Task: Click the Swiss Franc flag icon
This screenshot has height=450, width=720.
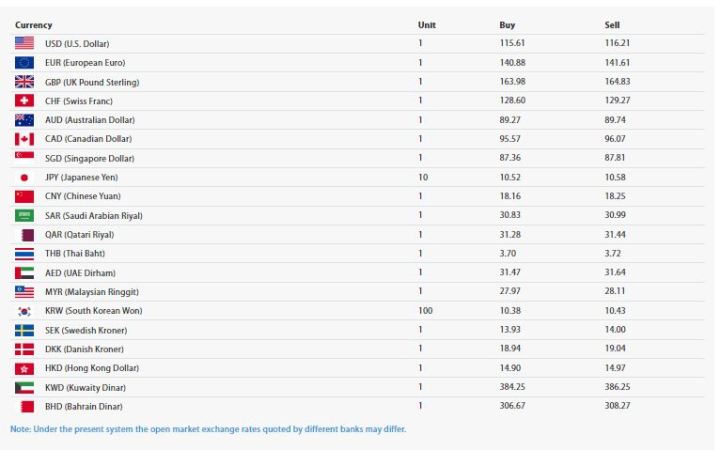Action: point(25,101)
